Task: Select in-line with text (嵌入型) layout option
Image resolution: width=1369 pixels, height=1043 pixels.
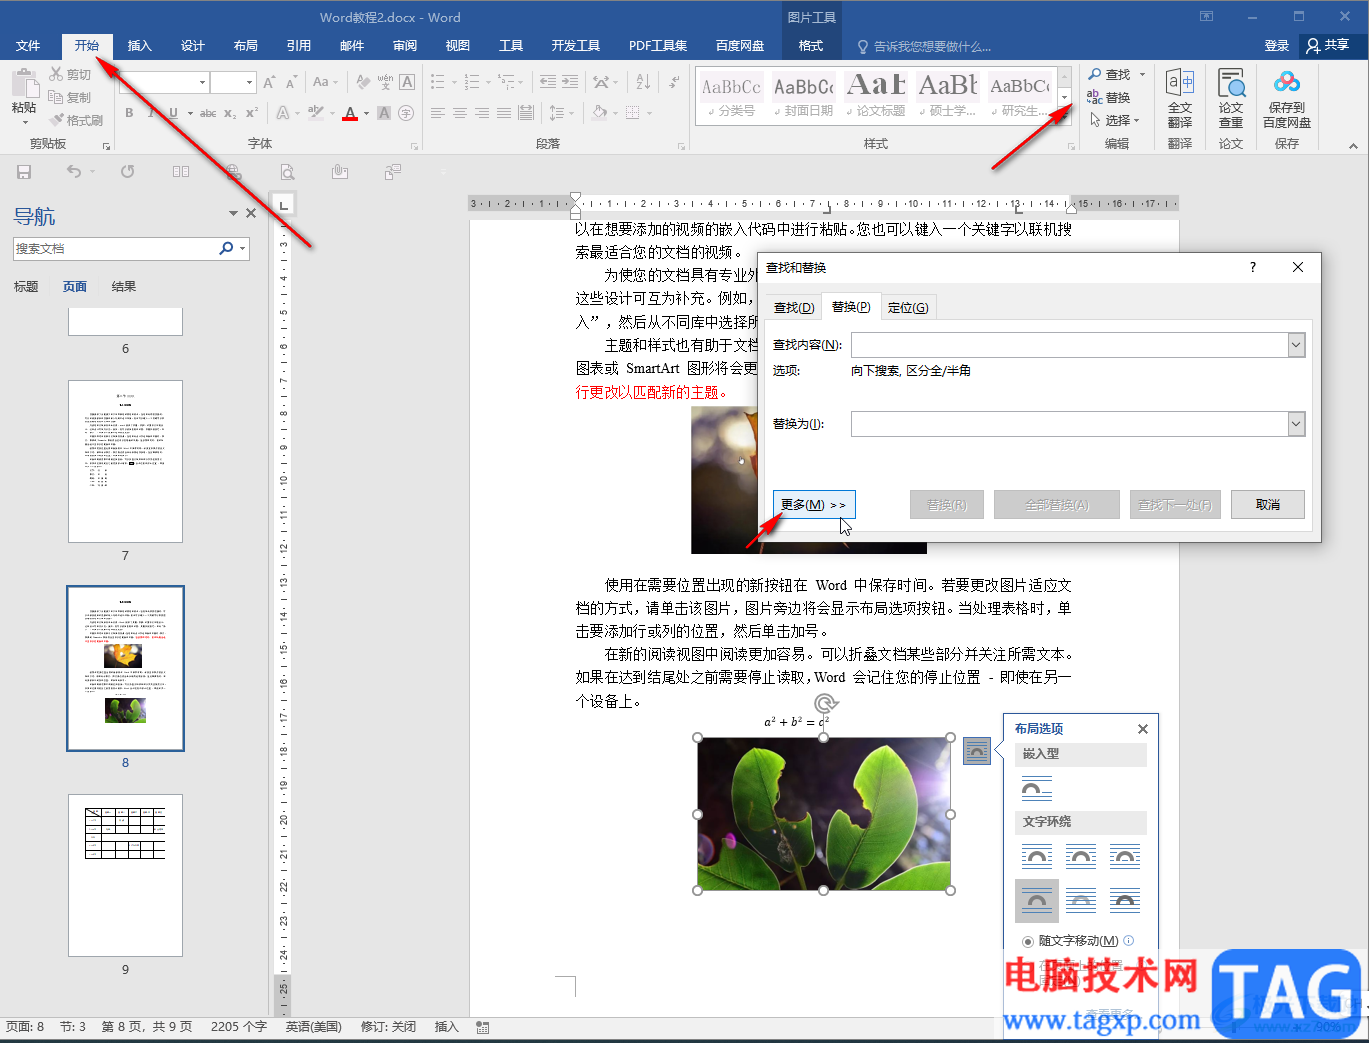Action: coord(1037,789)
